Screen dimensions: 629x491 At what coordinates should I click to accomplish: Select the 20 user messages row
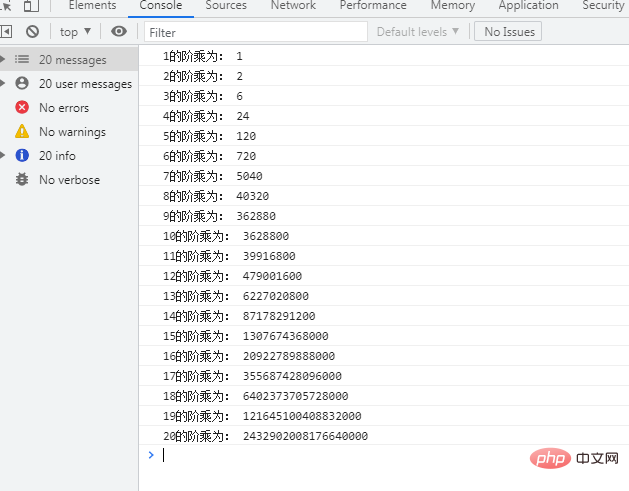tap(69, 83)
